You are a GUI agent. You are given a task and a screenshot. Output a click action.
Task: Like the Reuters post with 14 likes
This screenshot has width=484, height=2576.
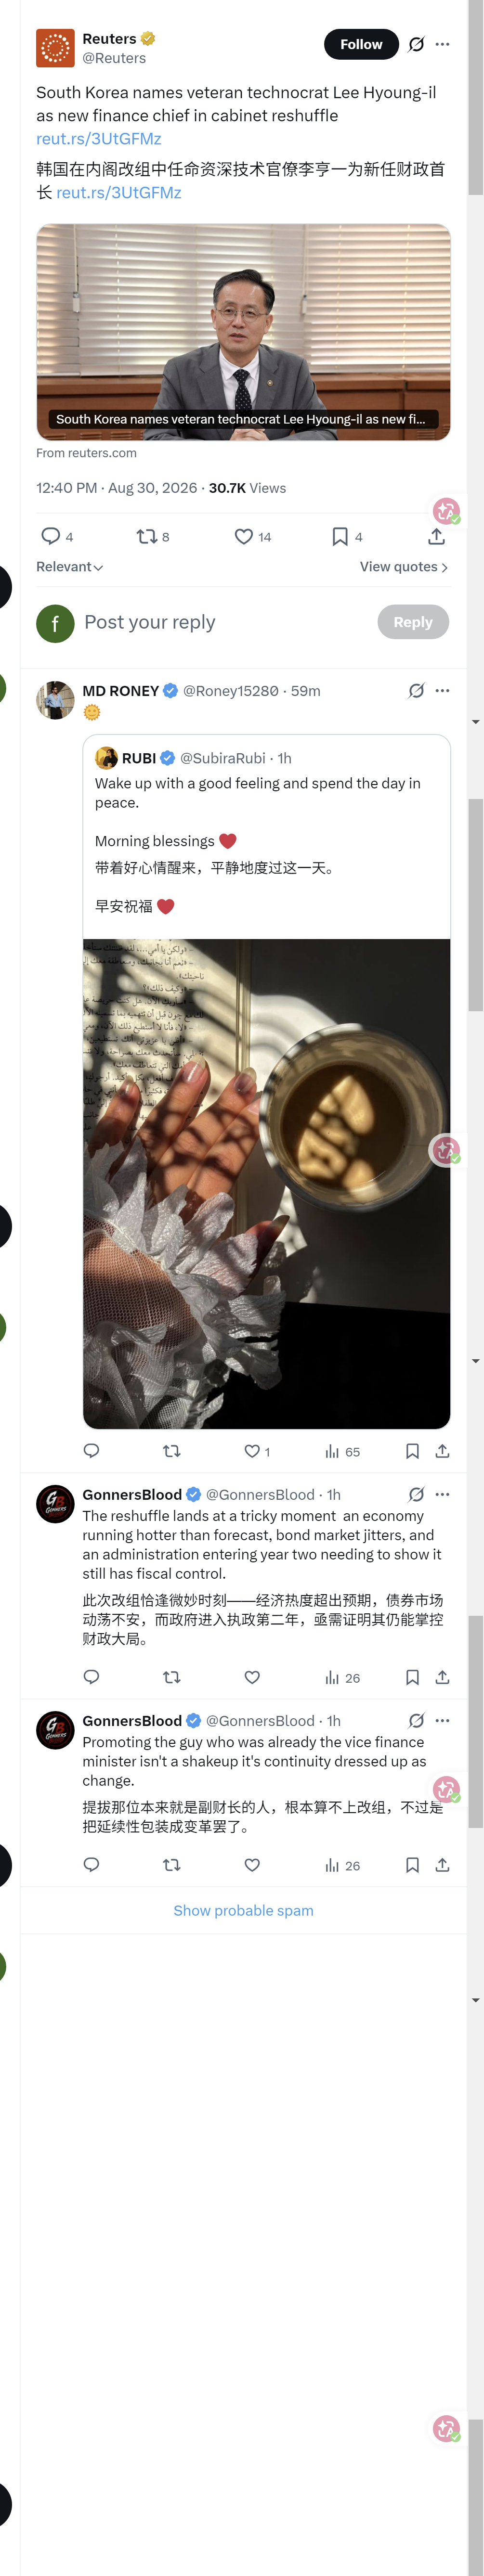[x=252, y=537]
